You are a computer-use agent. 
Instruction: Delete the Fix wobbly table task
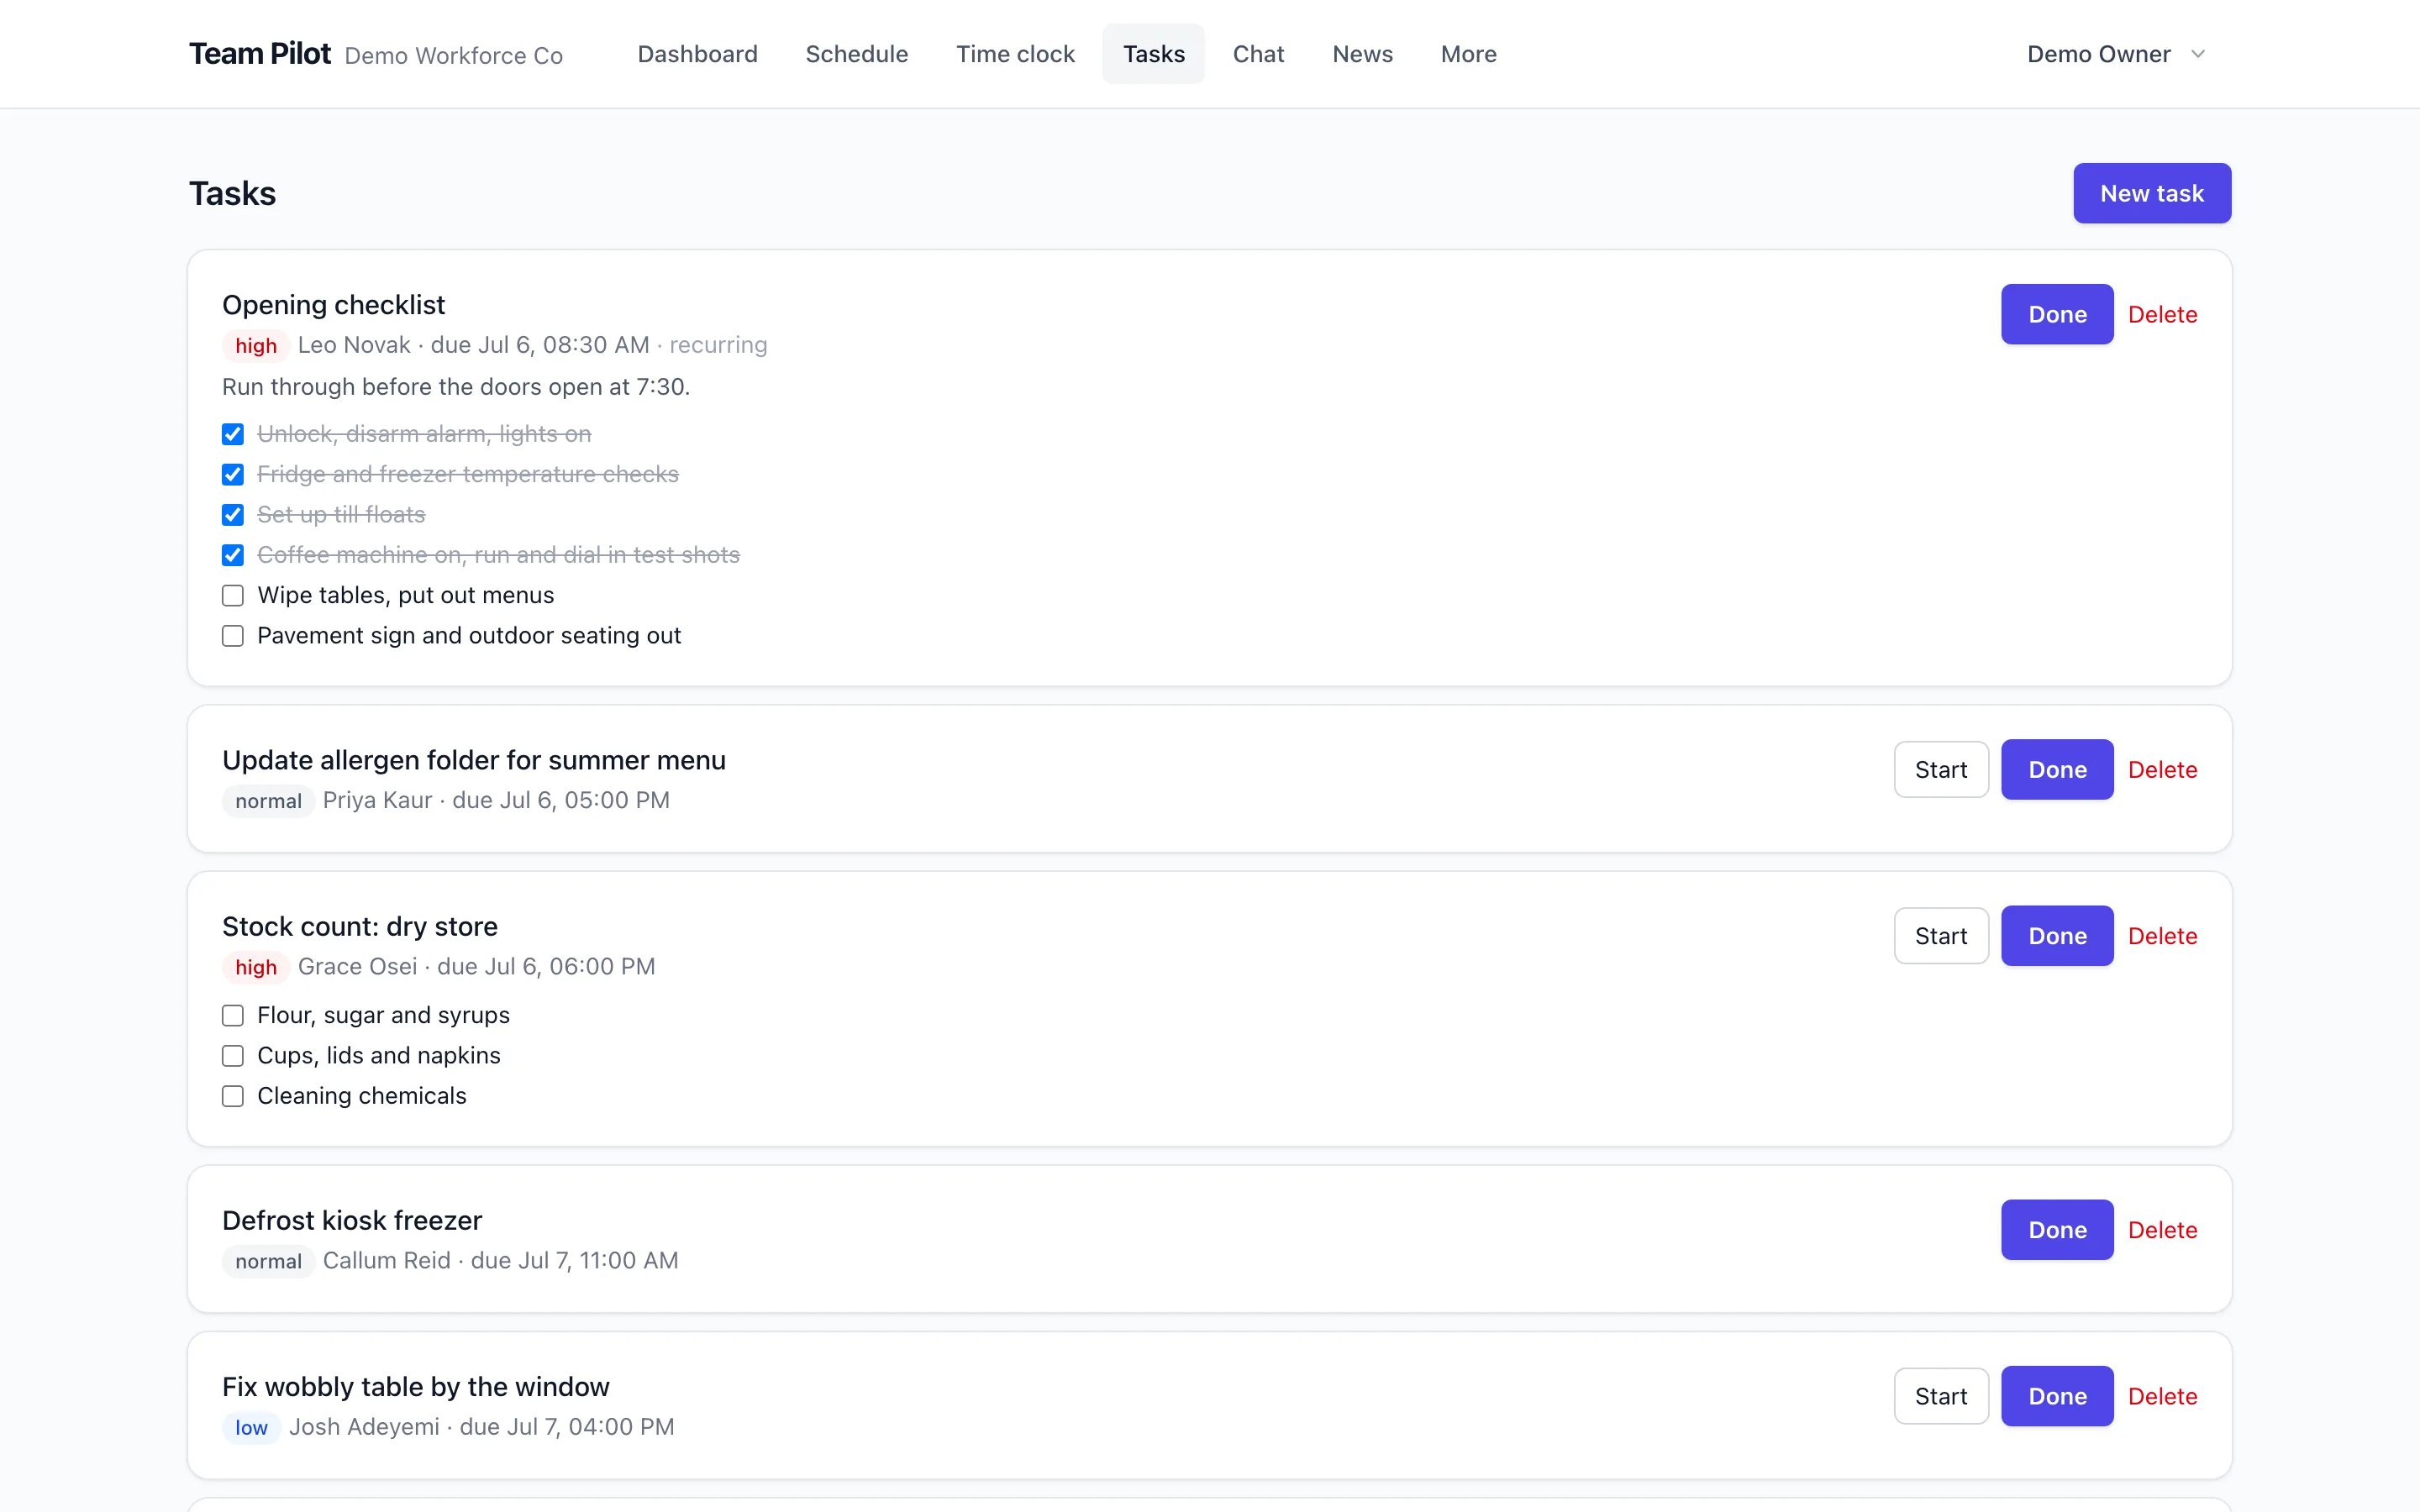coord(2162,1395)
